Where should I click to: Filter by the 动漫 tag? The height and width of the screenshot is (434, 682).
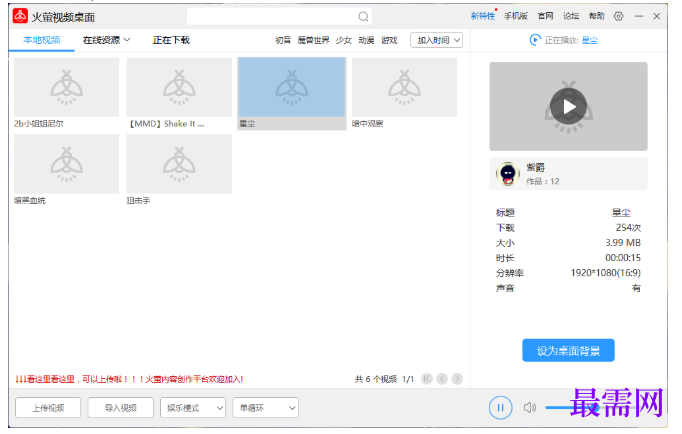coord(366,40)
